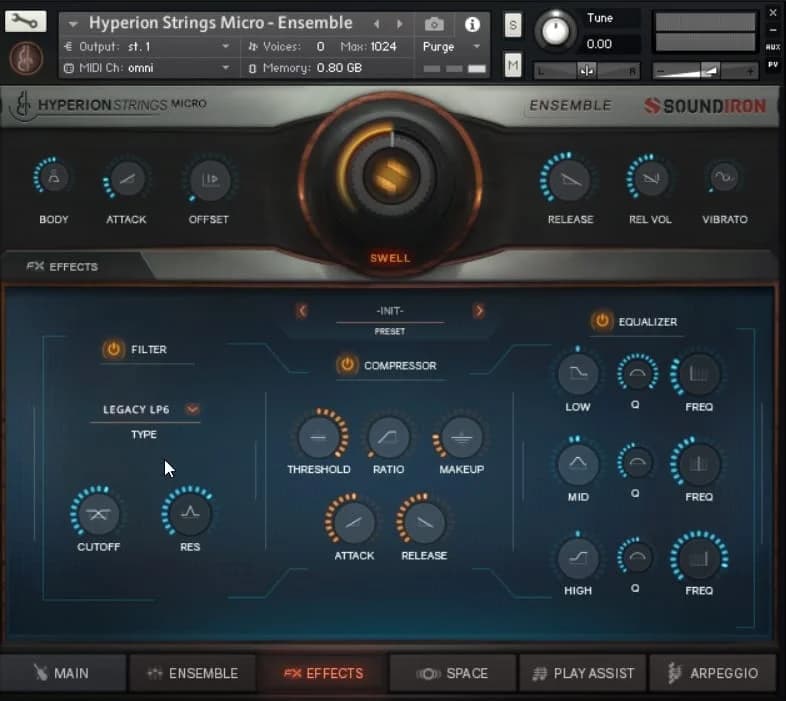
Task: Click the central SWELL dial
Action: pos(390,177)
